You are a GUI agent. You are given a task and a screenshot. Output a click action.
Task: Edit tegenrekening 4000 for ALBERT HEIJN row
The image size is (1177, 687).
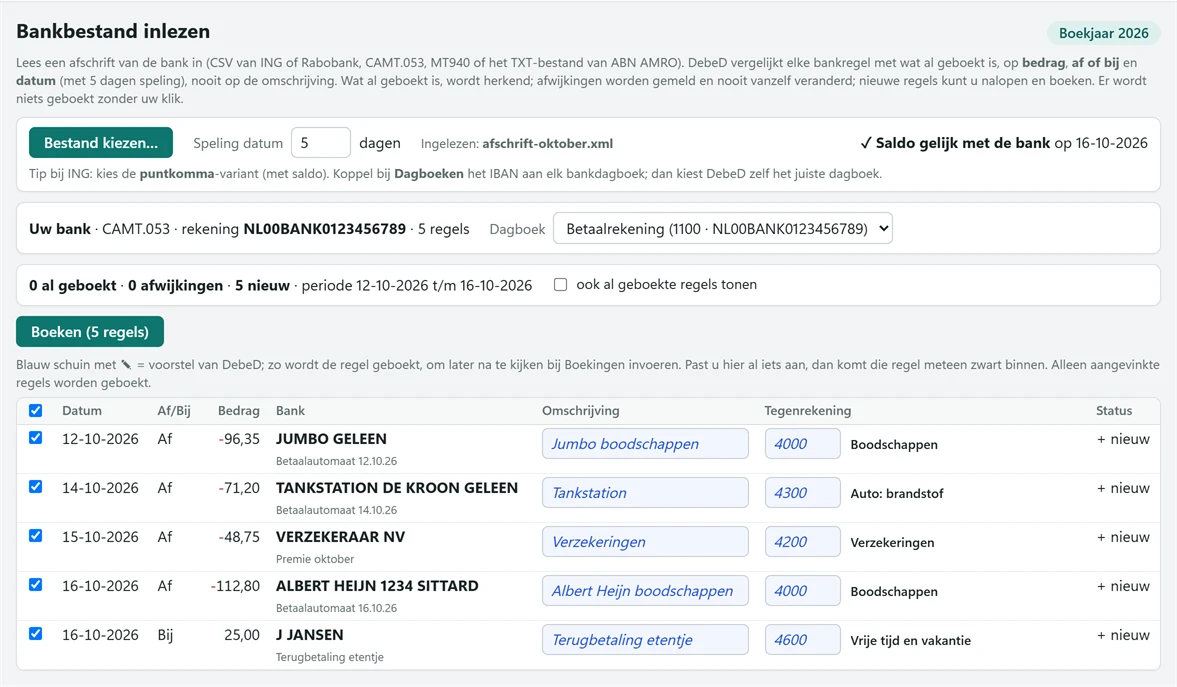[802, 591]
